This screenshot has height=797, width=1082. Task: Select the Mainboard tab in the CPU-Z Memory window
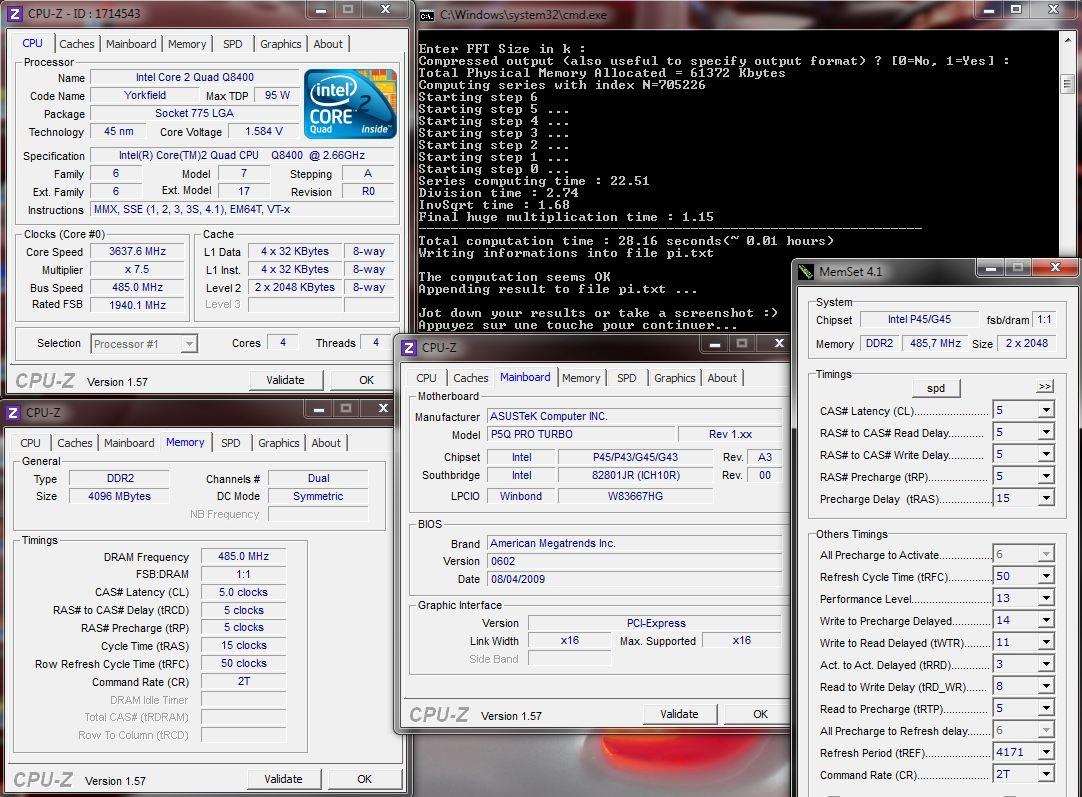pyautogui.click(x=129, y=443)
